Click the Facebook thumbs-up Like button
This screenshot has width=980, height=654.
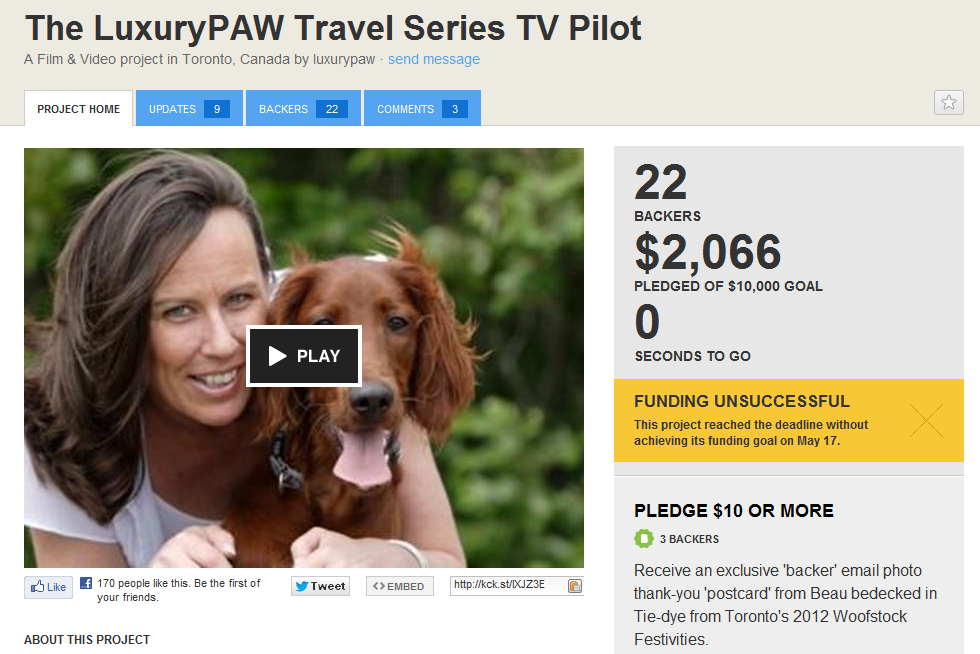click(48, 587)
